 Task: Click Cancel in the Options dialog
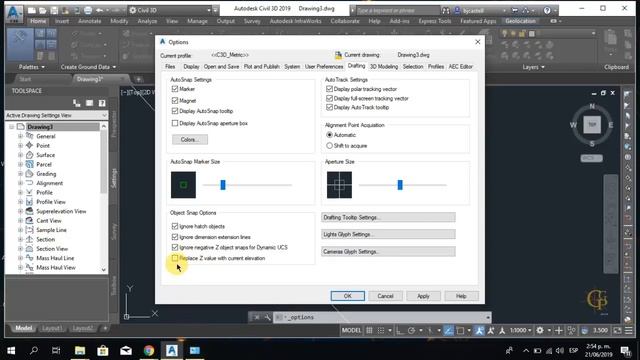385,296
